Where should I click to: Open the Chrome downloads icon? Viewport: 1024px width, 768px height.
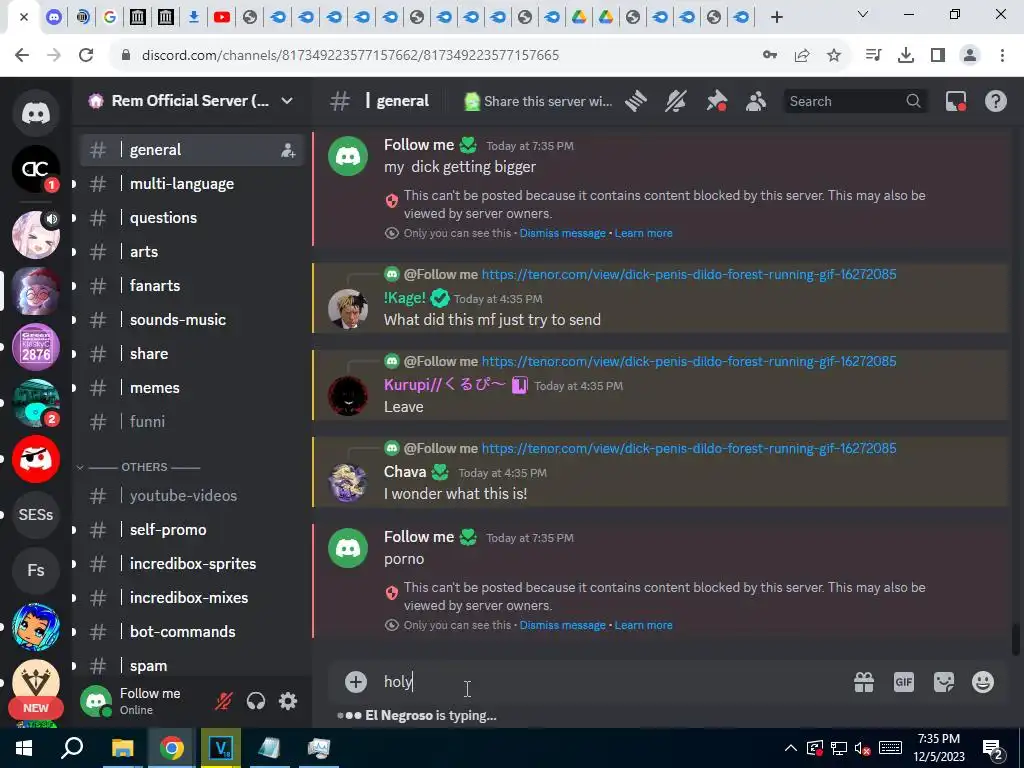906,56
